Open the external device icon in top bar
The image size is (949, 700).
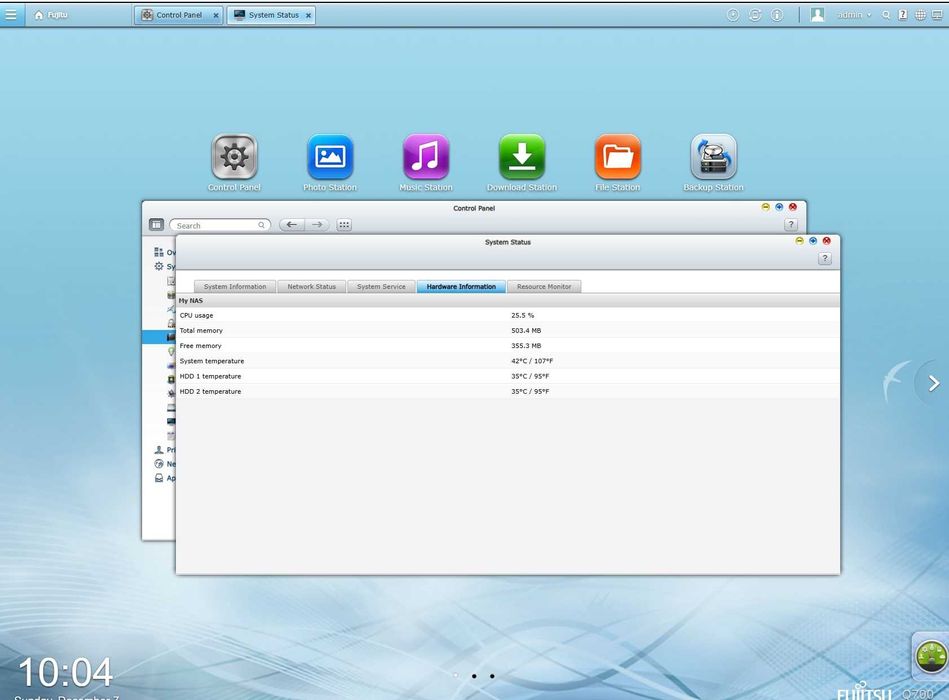click(x=755, y=15)
